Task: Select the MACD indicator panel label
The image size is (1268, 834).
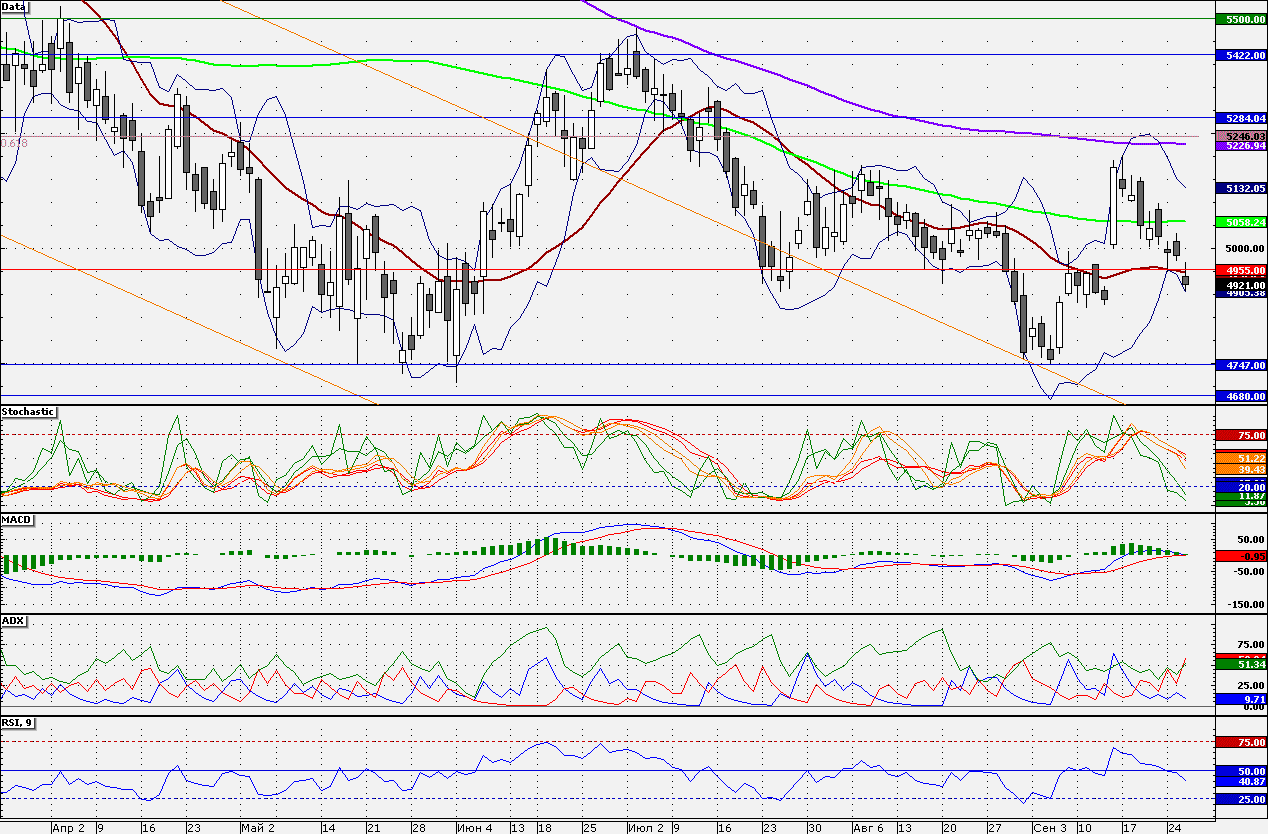Action: coord(17,520)
